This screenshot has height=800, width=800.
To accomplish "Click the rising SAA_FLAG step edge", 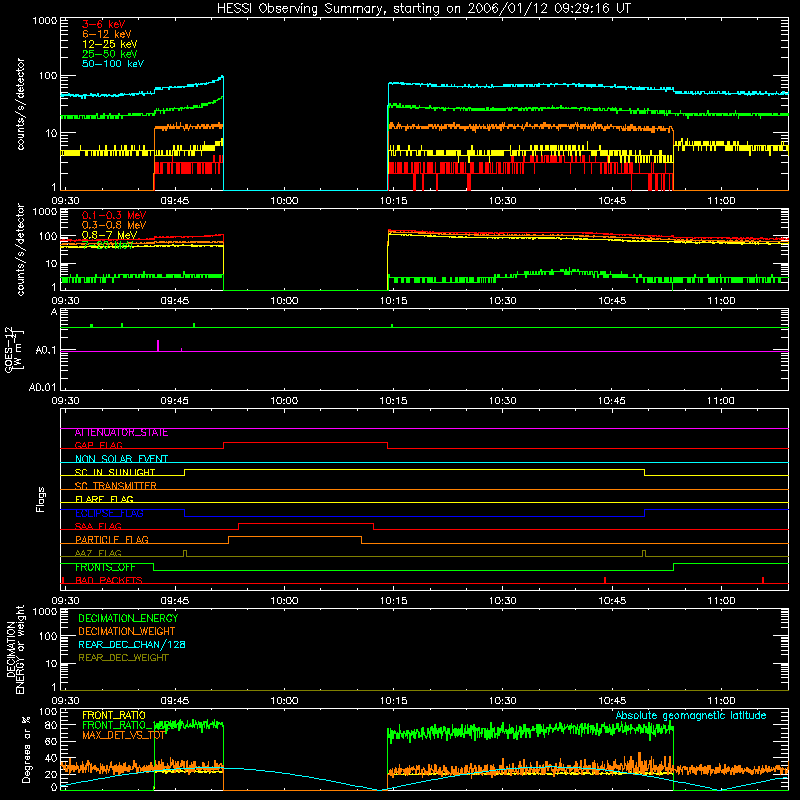I will (x=239, y=527).
